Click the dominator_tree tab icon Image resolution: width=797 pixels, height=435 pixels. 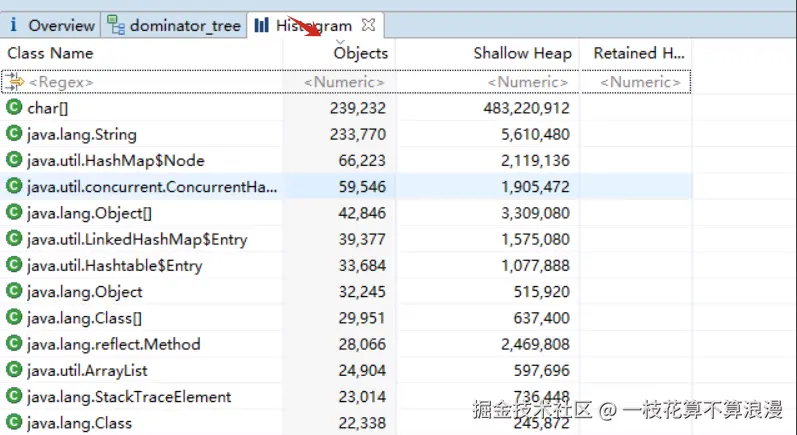(116, 25)
